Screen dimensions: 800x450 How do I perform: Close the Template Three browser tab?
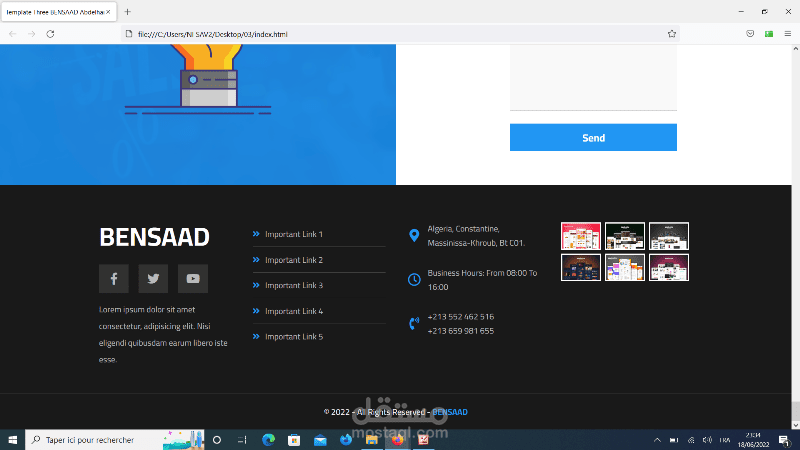[108, 12]
